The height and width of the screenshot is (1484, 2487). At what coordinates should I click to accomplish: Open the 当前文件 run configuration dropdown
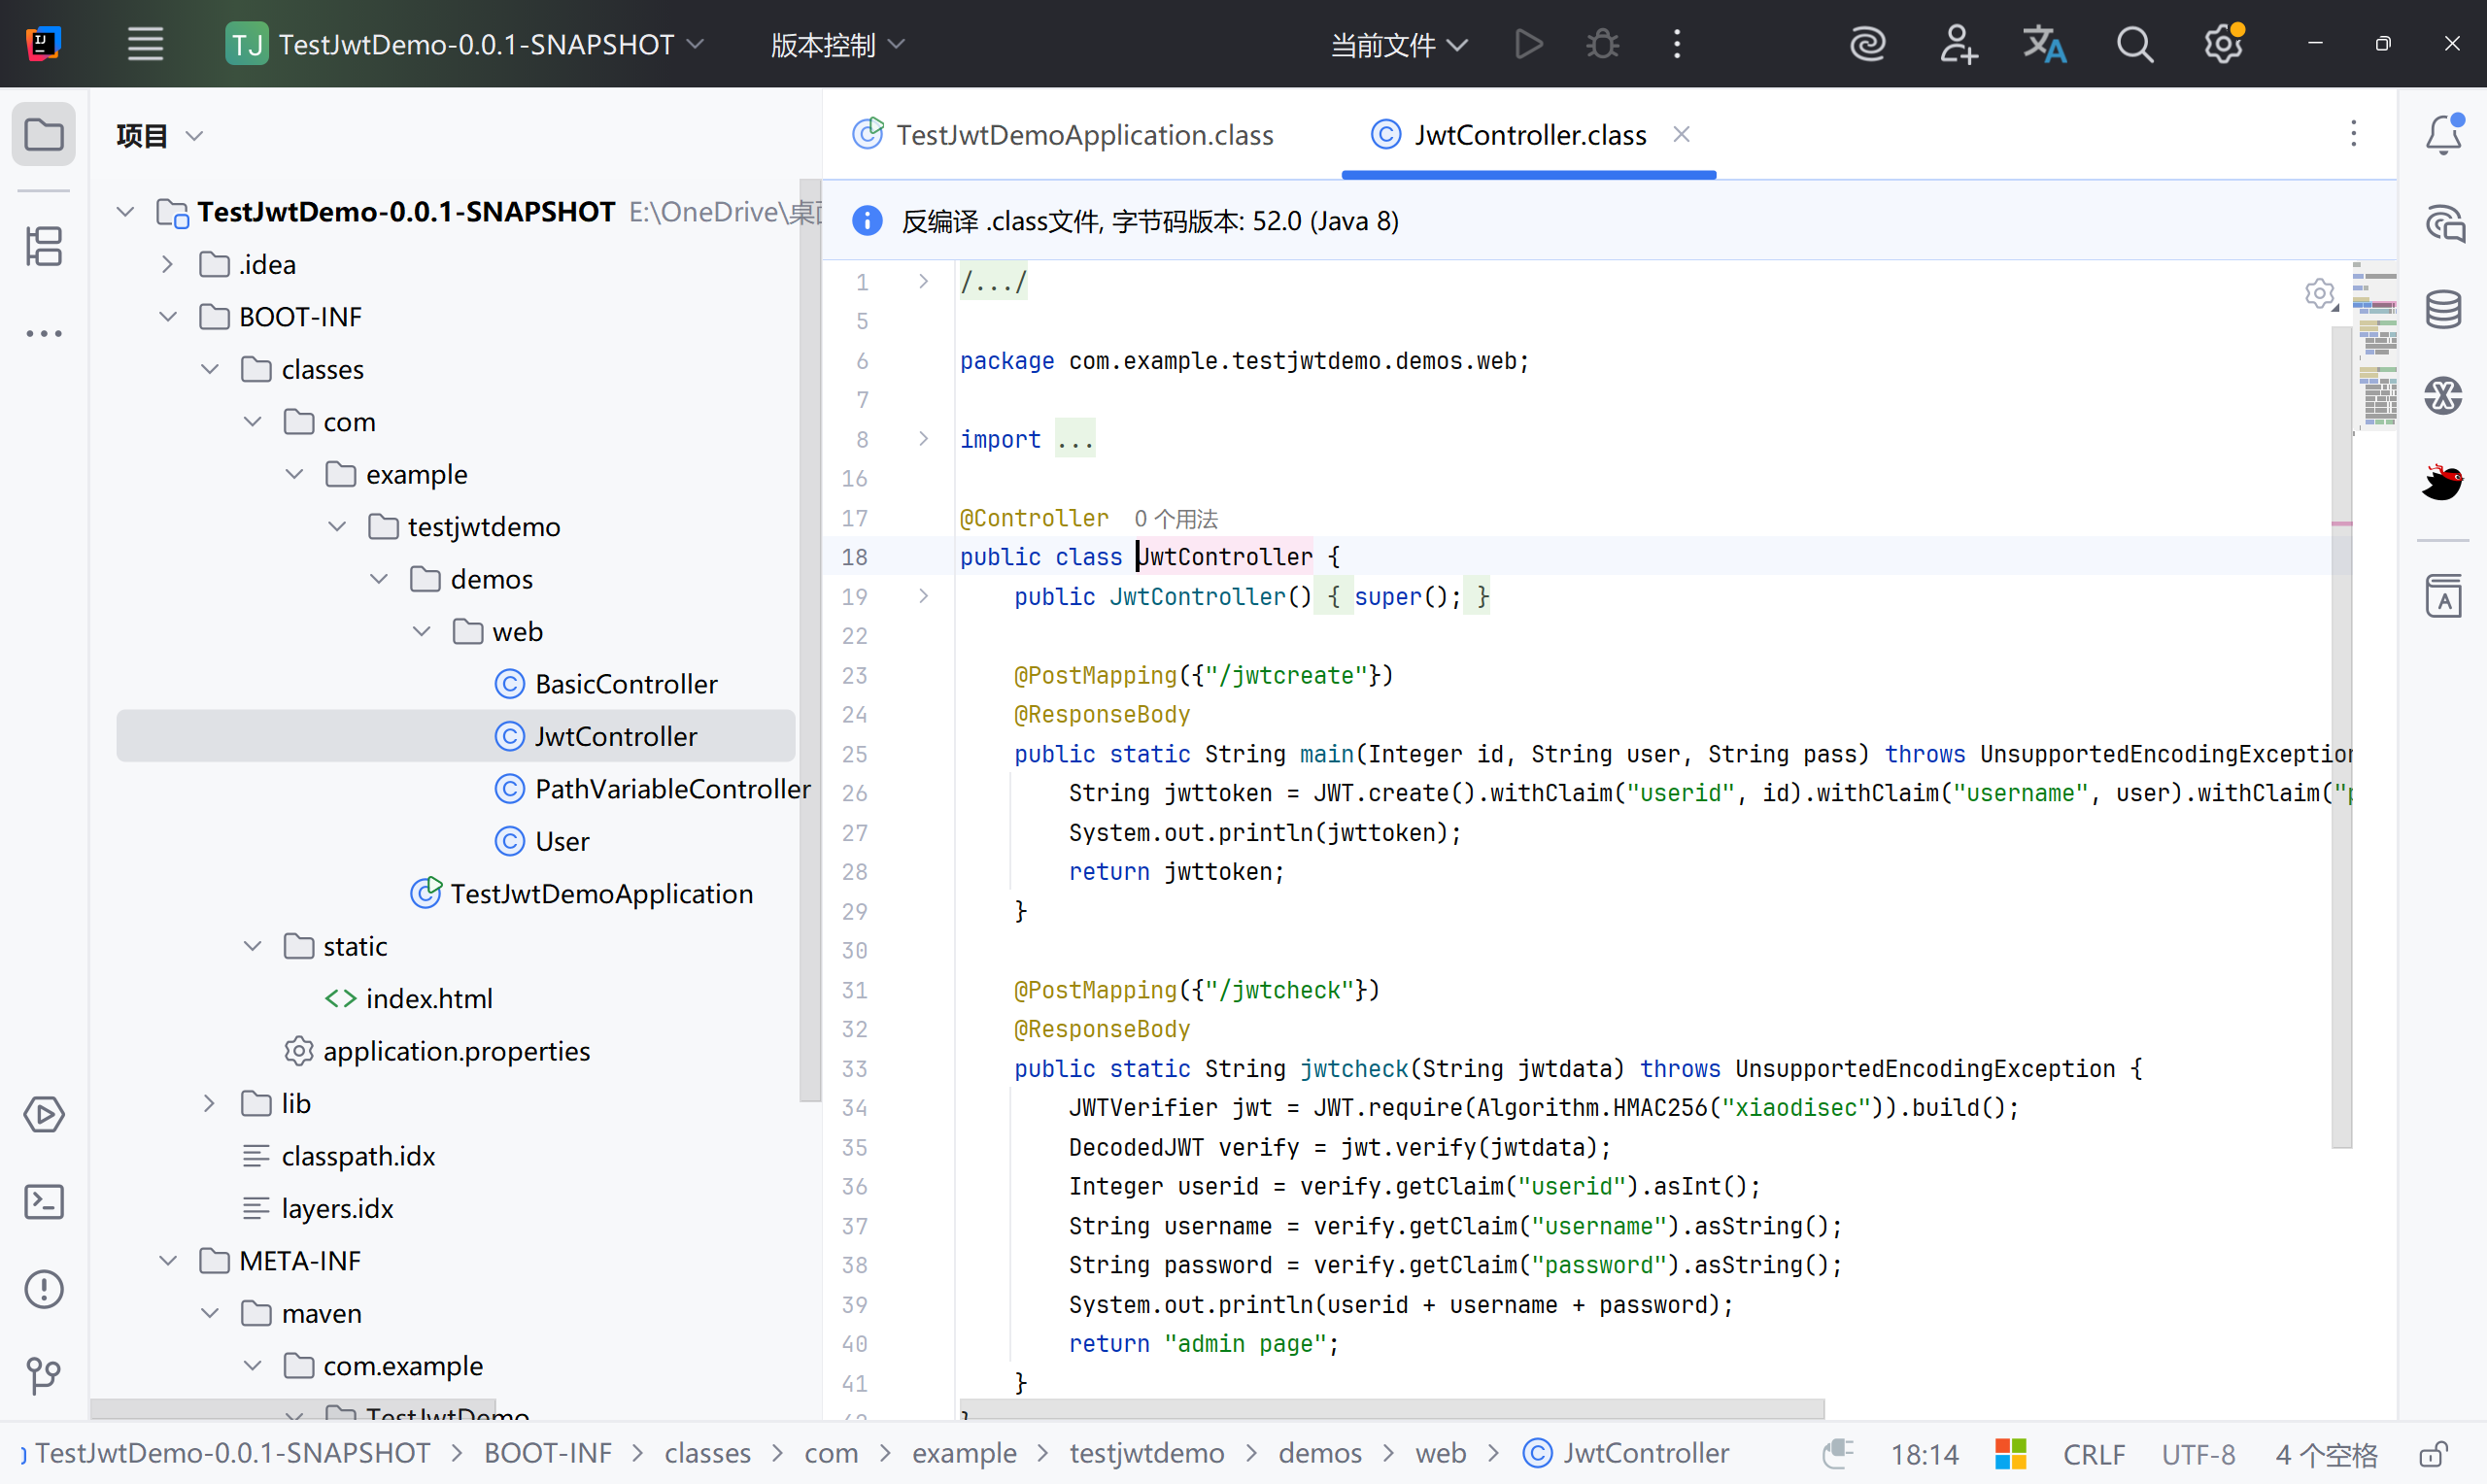click(1397, 45)
